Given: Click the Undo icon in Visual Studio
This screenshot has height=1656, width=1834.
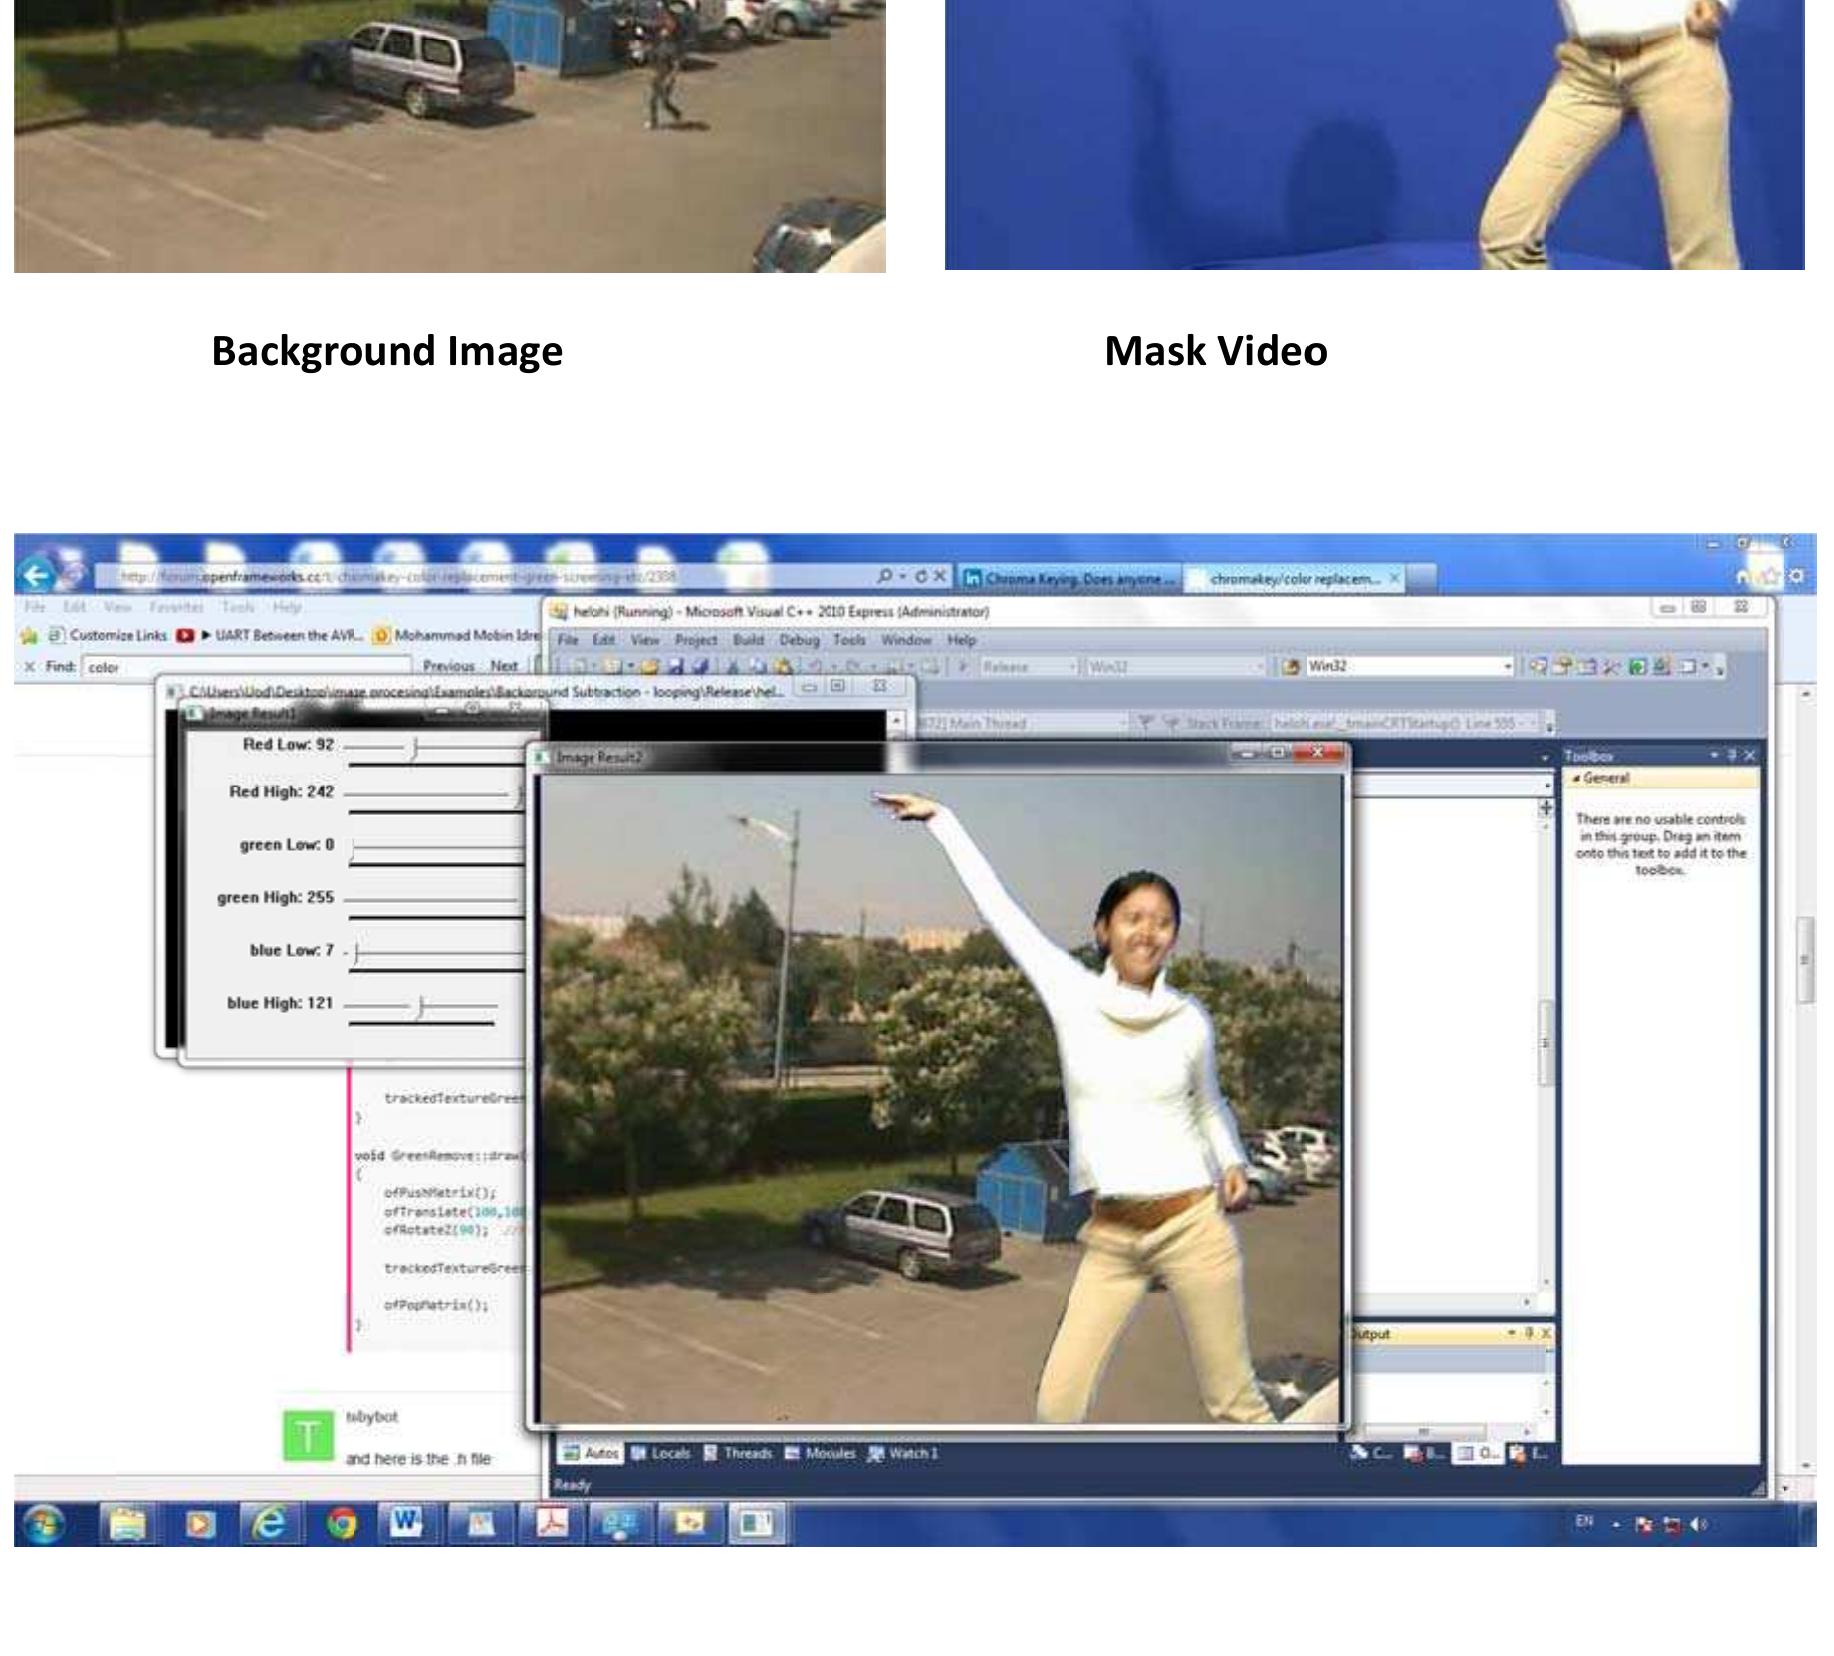Looking at the screenshot, I should 815,666.
